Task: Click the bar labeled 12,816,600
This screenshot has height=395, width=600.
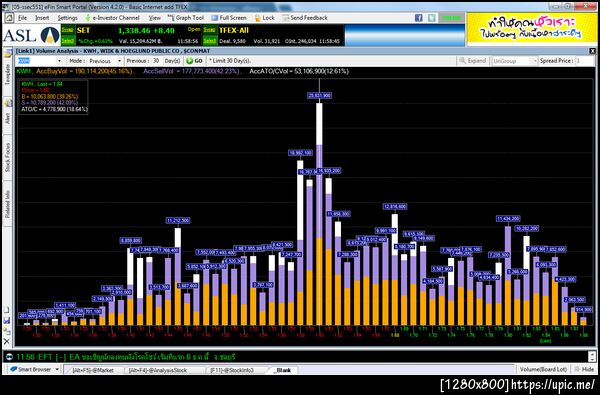Action: [395, 270]
